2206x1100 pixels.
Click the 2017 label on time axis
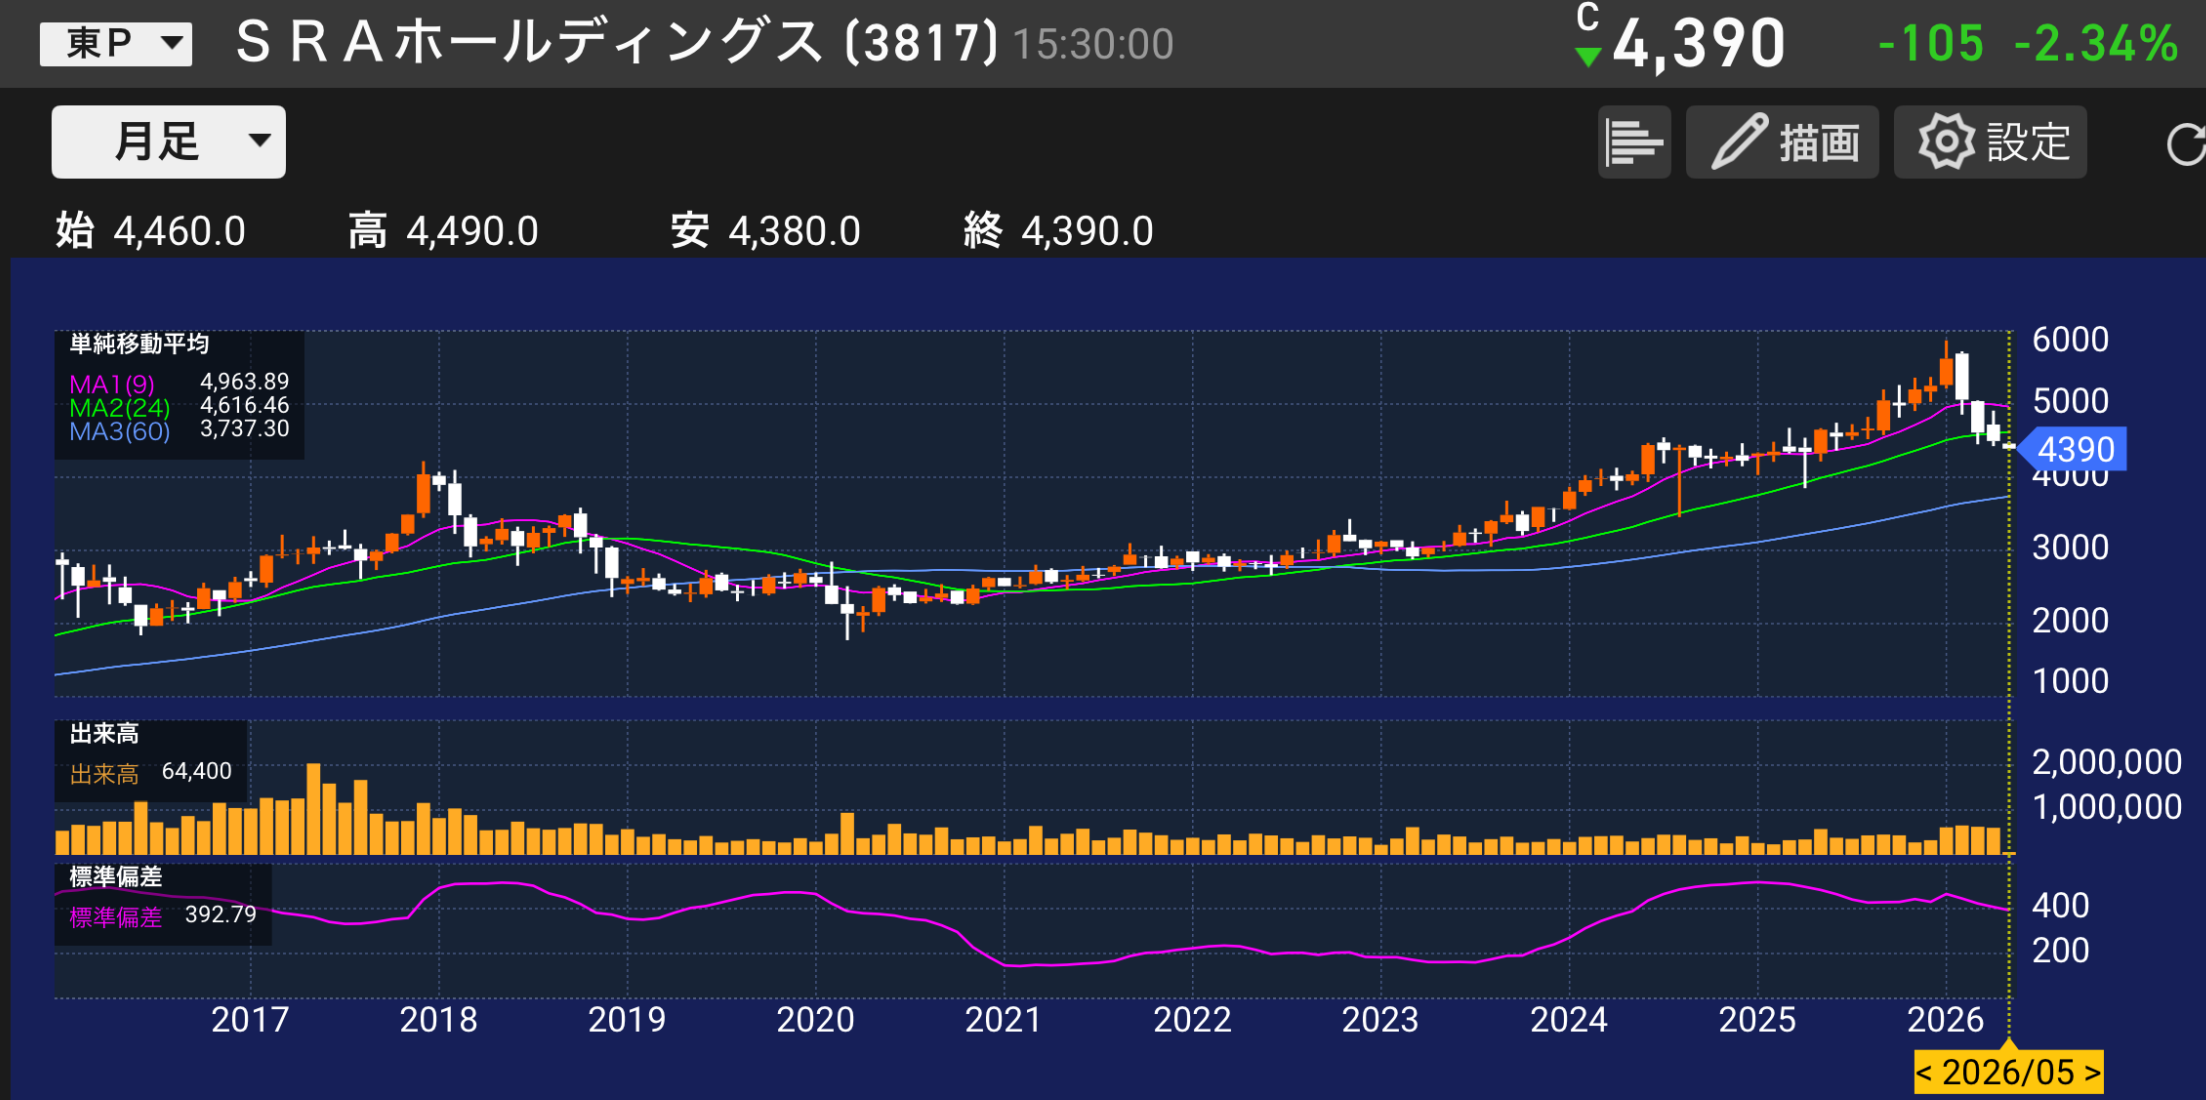(250, 1020)
